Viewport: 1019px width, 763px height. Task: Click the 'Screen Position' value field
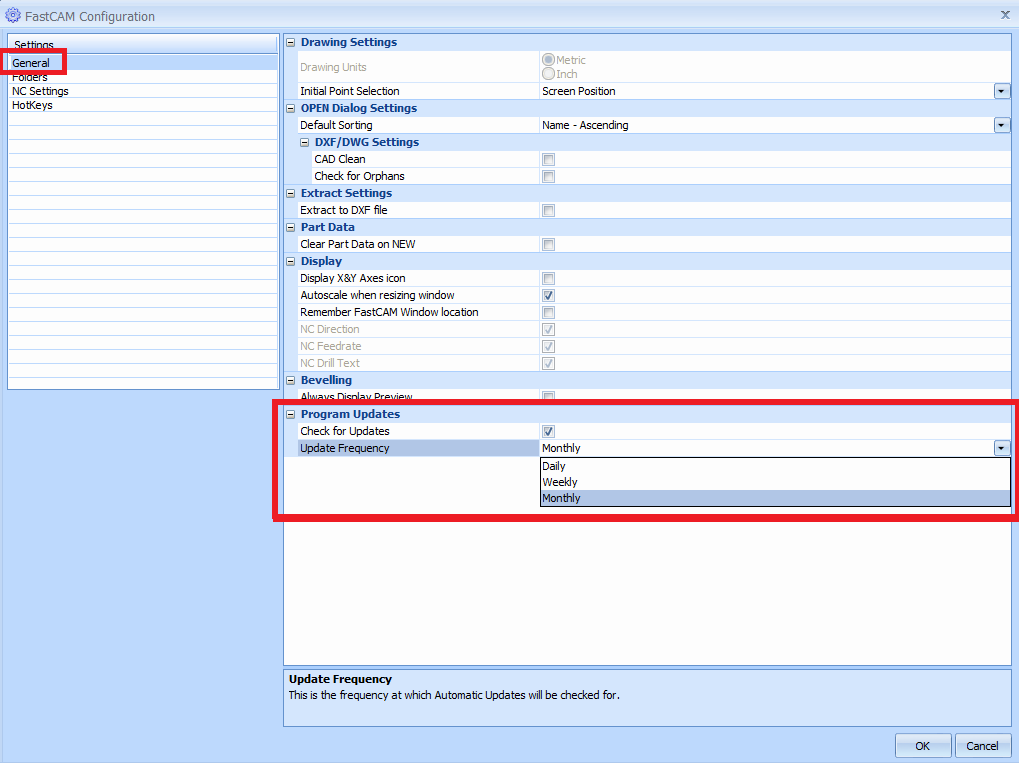click(x=767, y=91)
